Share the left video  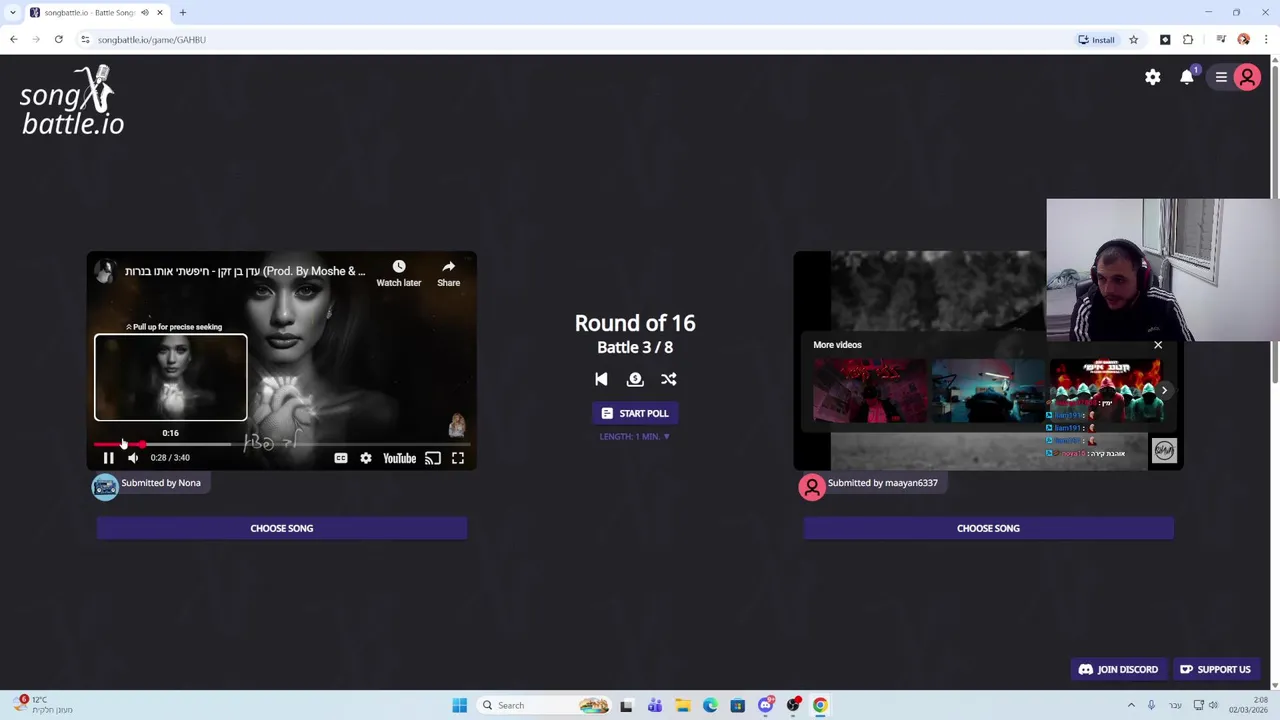448,272
